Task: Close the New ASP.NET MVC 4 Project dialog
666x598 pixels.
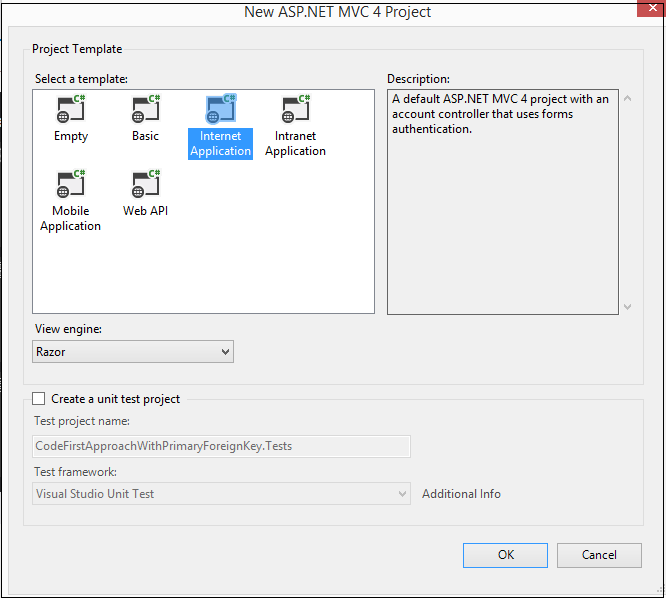Action: point(652,8)
